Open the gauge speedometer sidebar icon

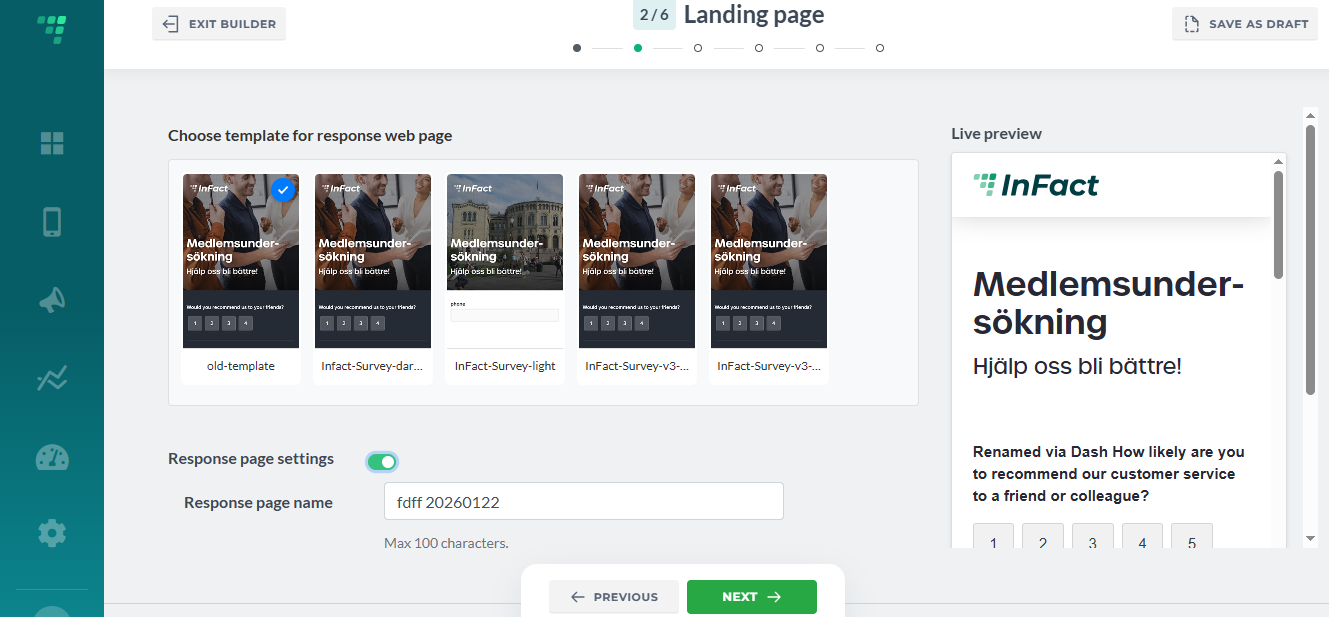point(52,457)
